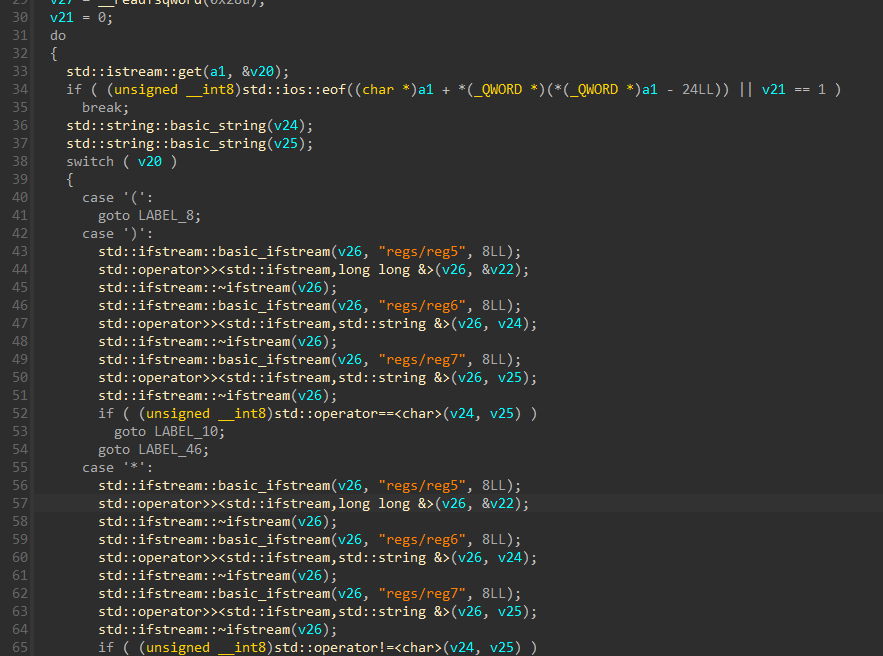Click case '(' label on line 40
This screenshot has width=883, height=656.
tap(118, 198)
